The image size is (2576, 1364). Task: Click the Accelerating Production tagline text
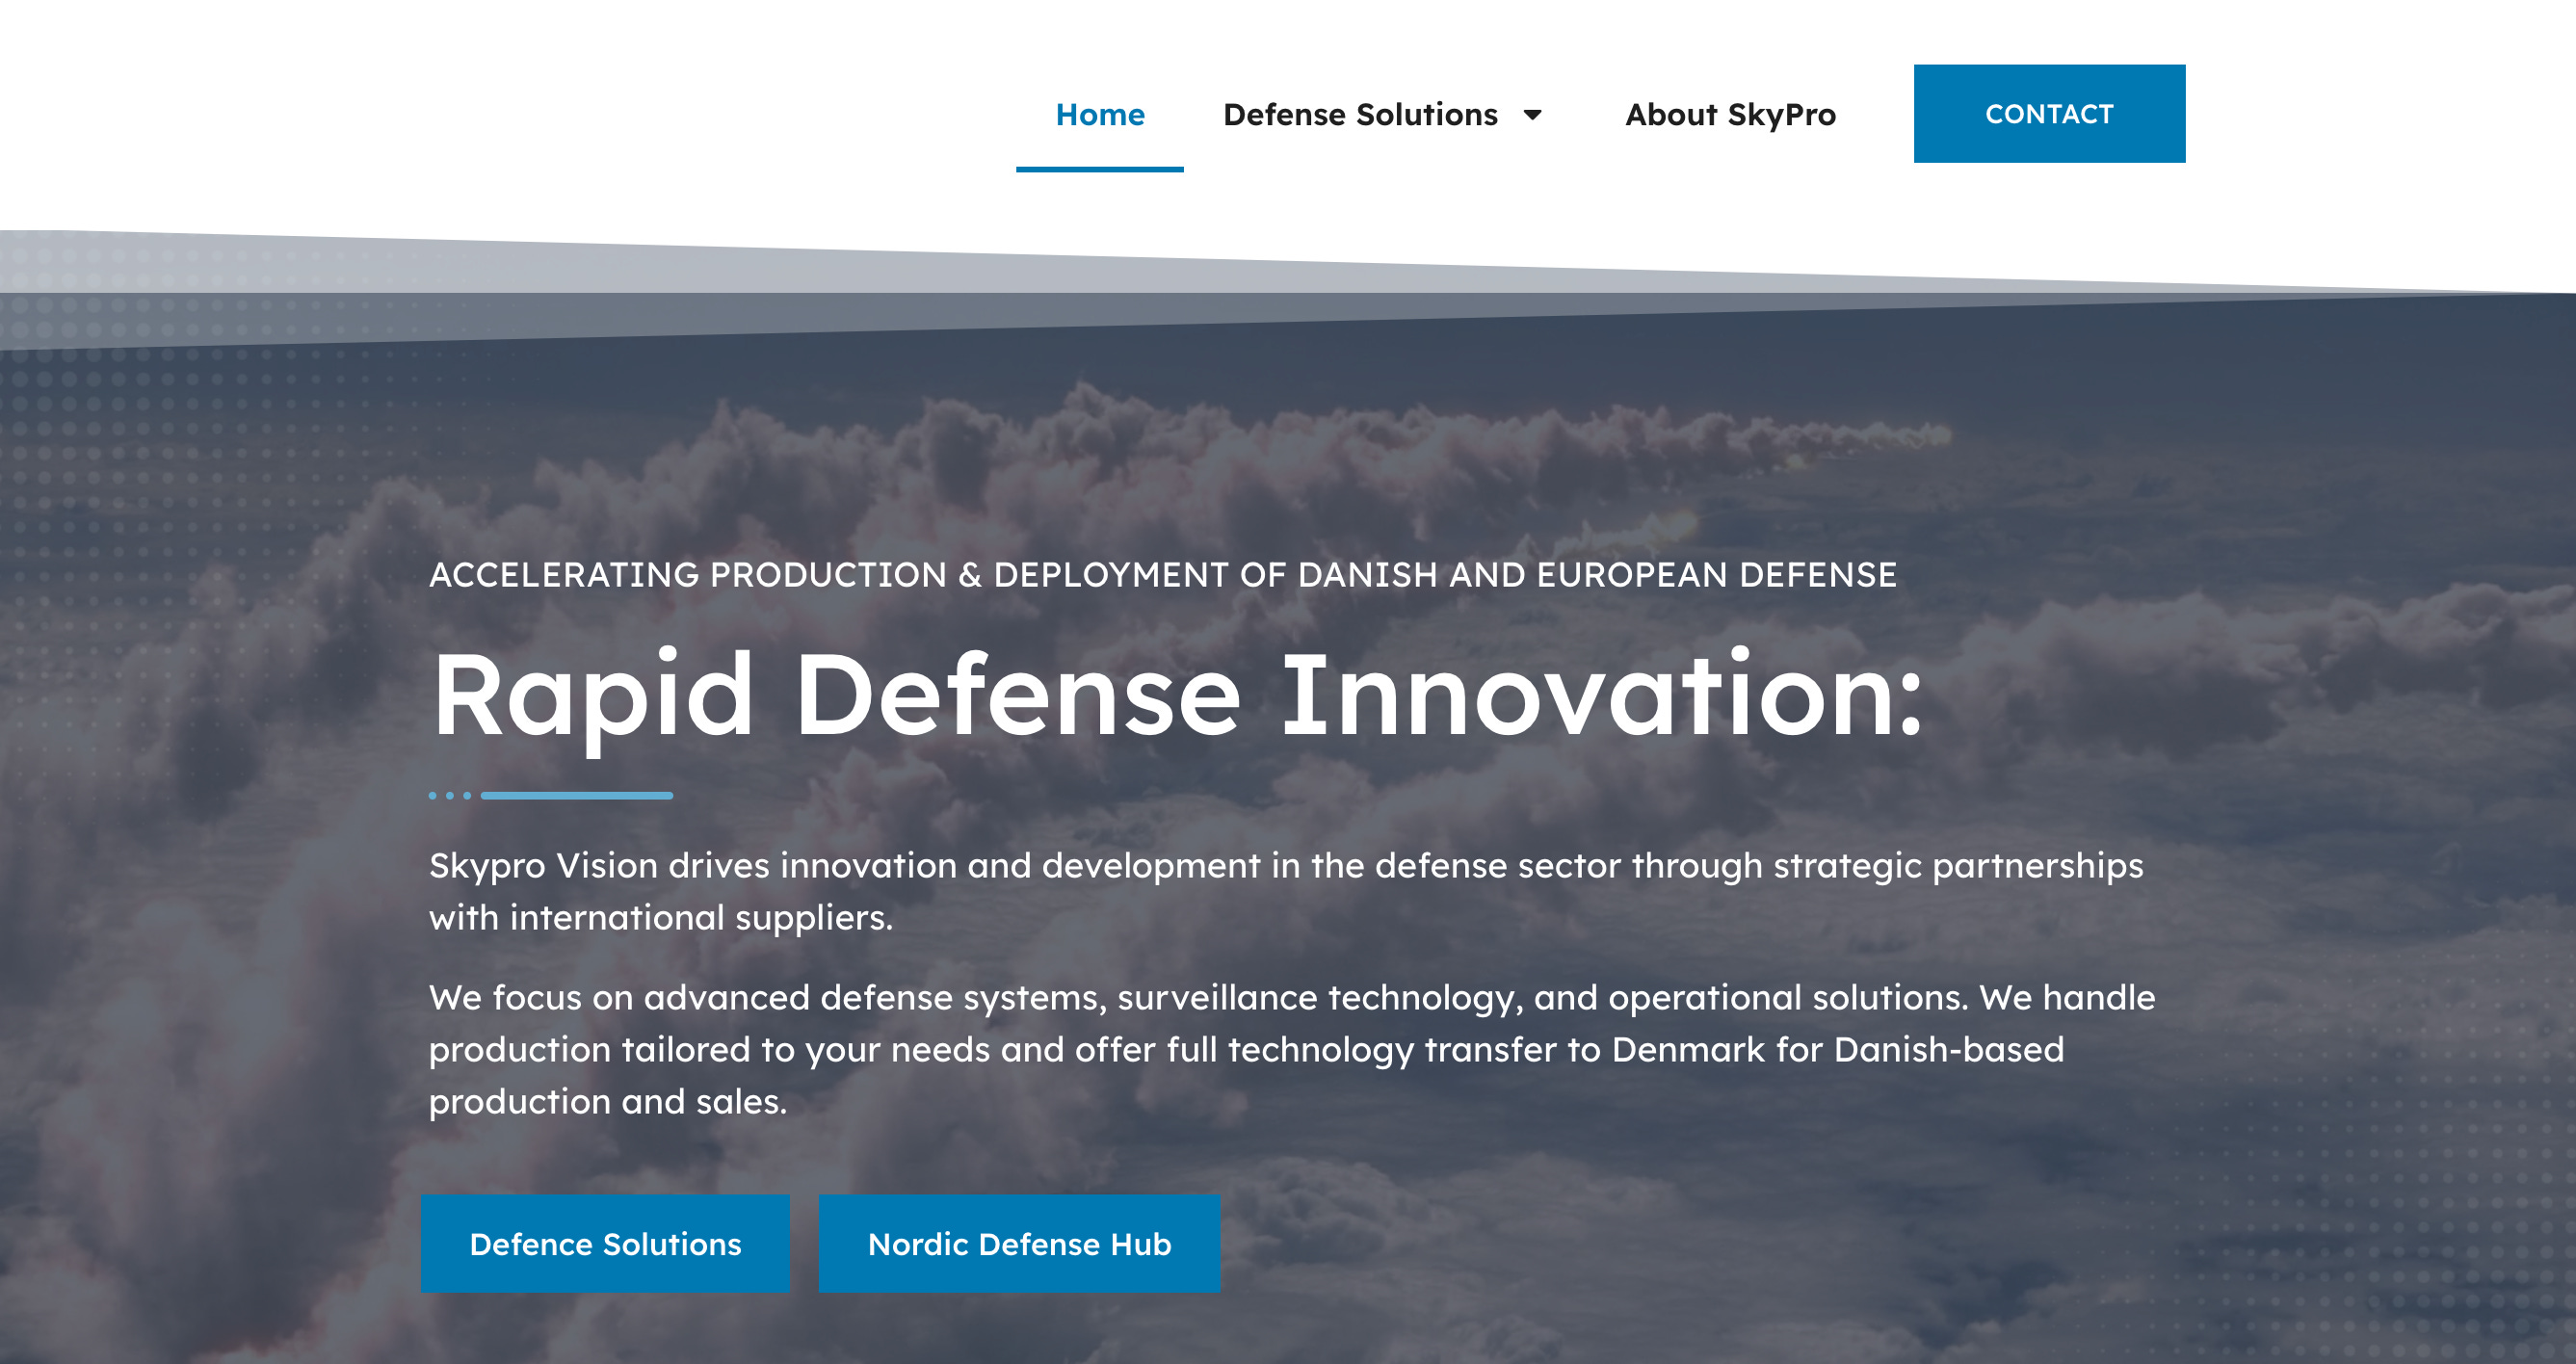(x=1162, y=575)
